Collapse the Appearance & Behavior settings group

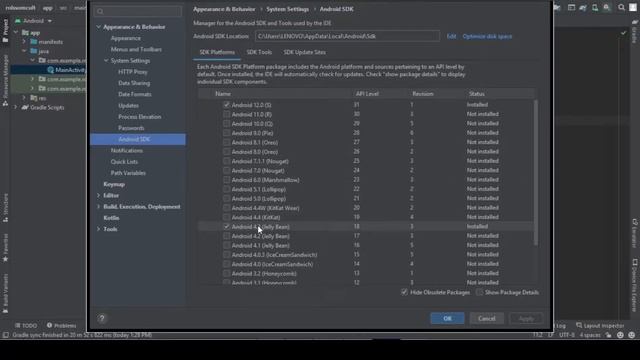[98, 27]
